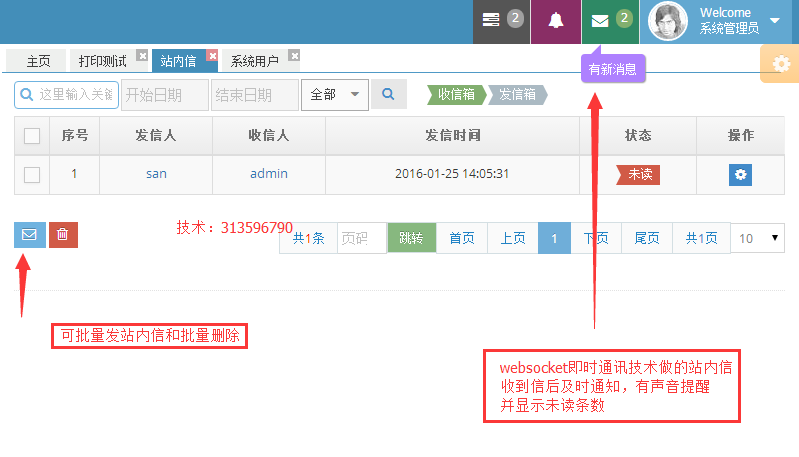
Task: Open the notification bell
Action: (555, 20)
